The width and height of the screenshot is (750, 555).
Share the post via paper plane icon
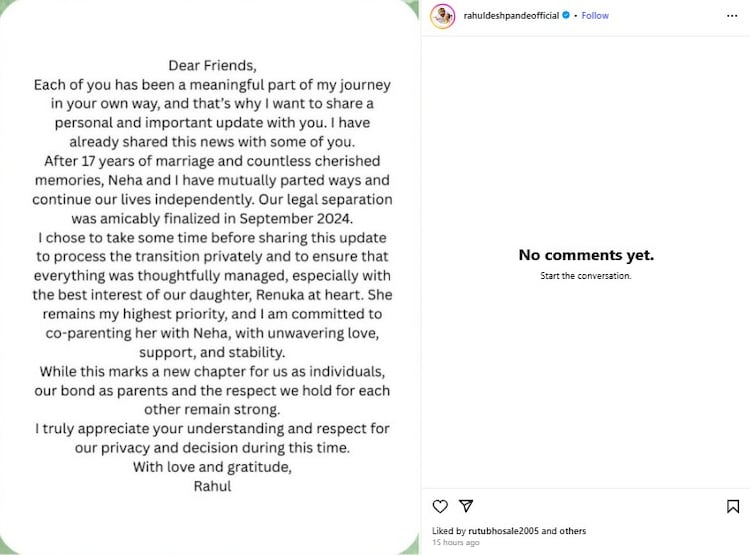pos(466,506)
